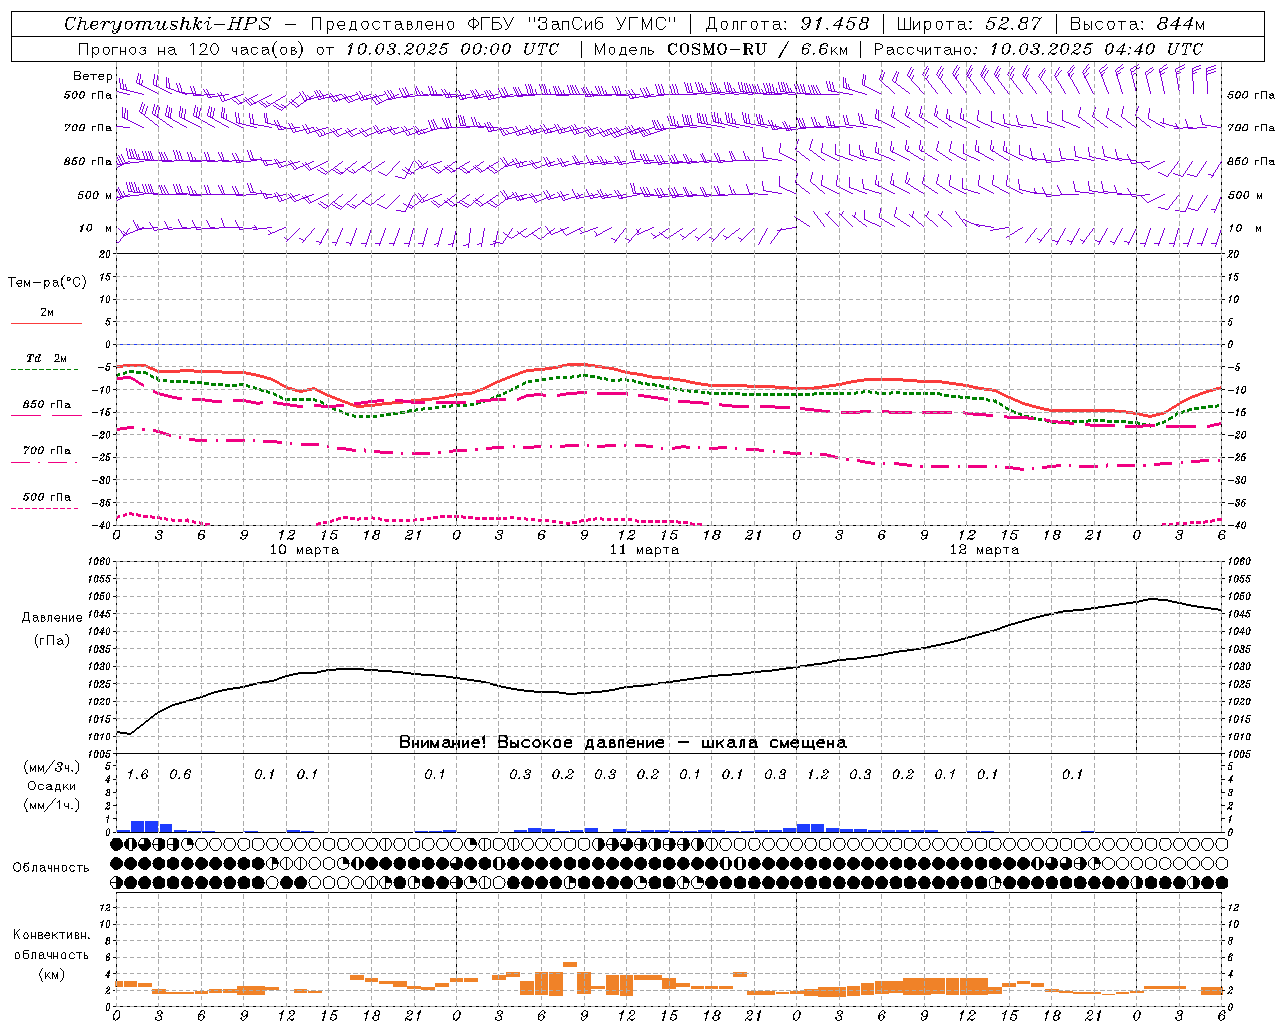Click the 10 марта date label

coord(304,550)
